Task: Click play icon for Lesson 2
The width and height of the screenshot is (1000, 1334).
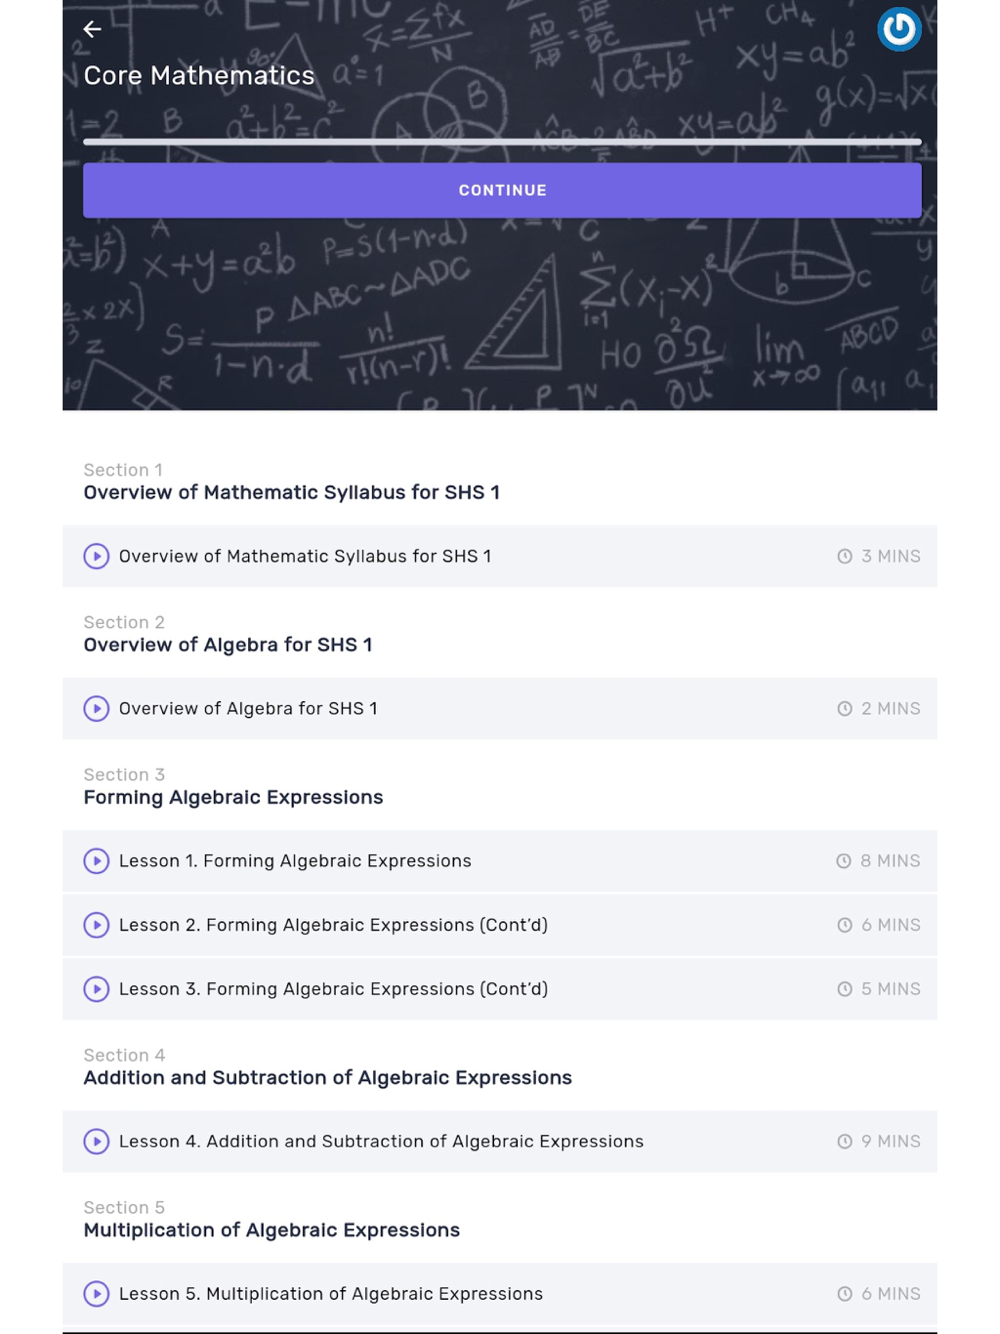Action: click(96, 925)
